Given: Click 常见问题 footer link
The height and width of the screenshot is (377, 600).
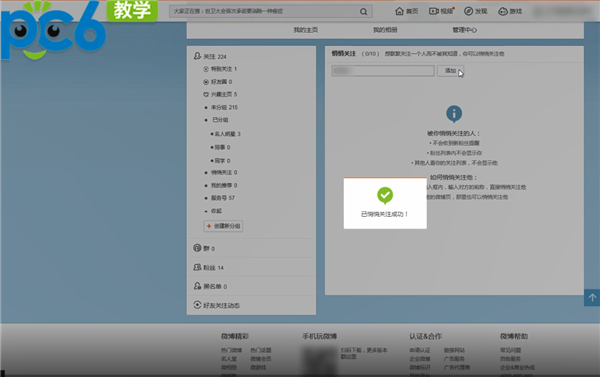Looking at the screenshot, I should (510, 350).
